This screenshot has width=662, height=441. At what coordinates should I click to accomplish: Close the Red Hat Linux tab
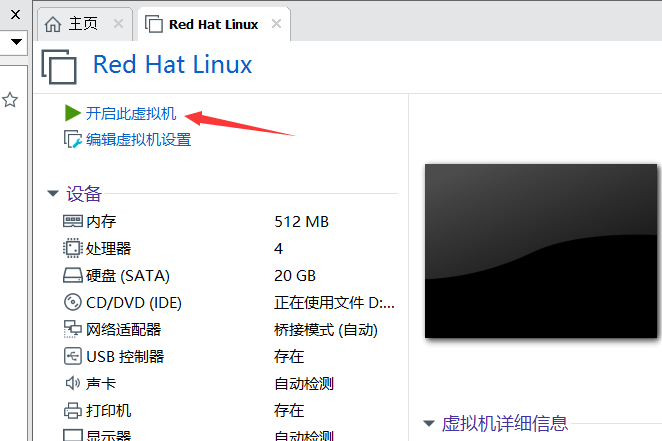pos(277,24)
